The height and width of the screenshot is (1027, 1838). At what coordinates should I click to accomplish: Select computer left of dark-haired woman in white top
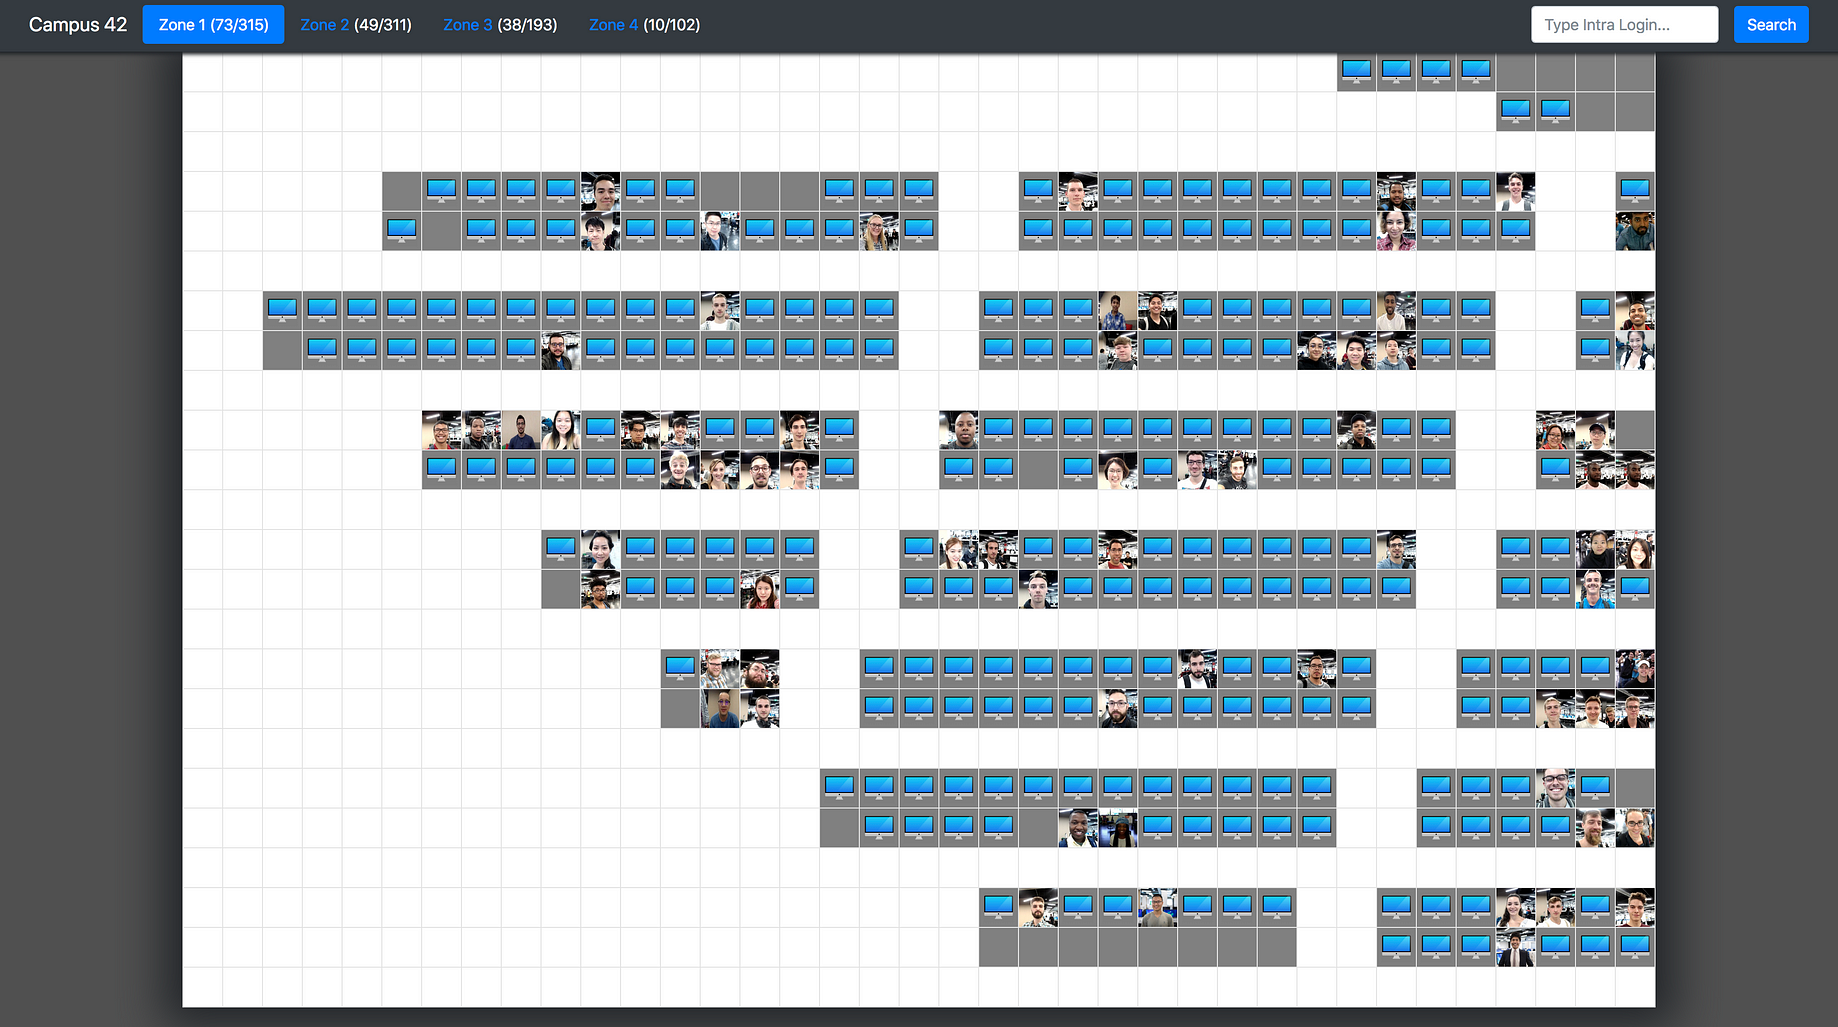1476,907
